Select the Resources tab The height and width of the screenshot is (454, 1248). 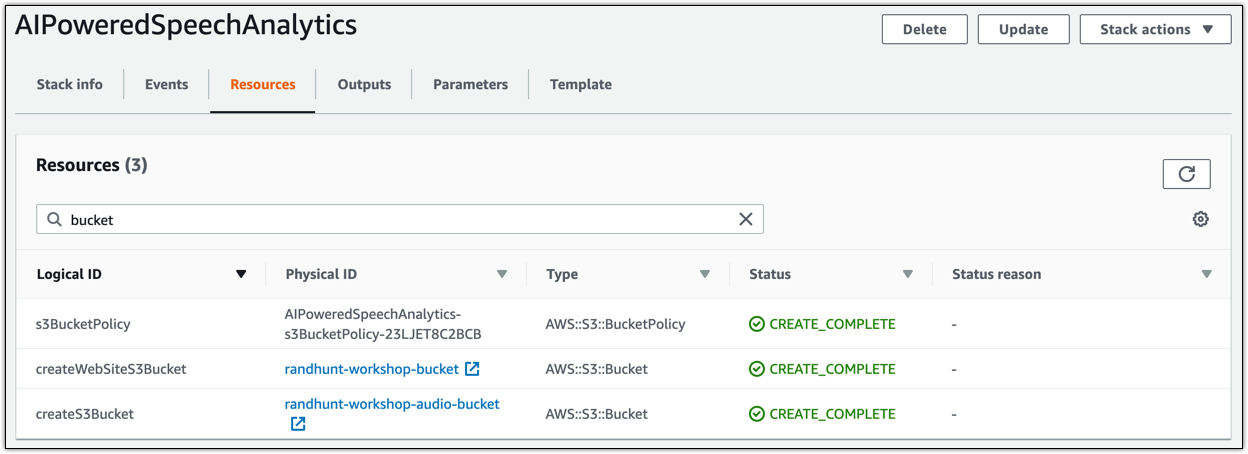262,84
